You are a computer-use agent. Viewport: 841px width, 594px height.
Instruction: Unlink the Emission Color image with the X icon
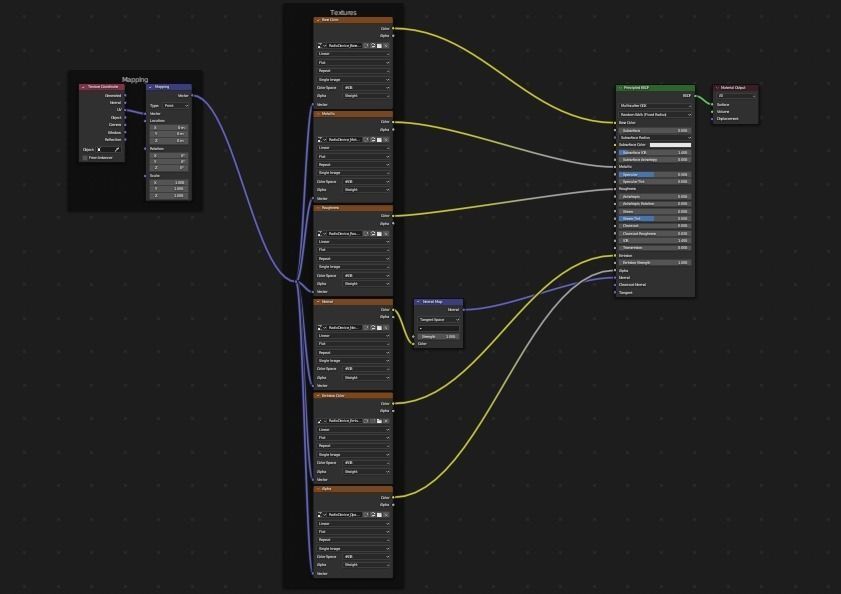coord(386,421)
